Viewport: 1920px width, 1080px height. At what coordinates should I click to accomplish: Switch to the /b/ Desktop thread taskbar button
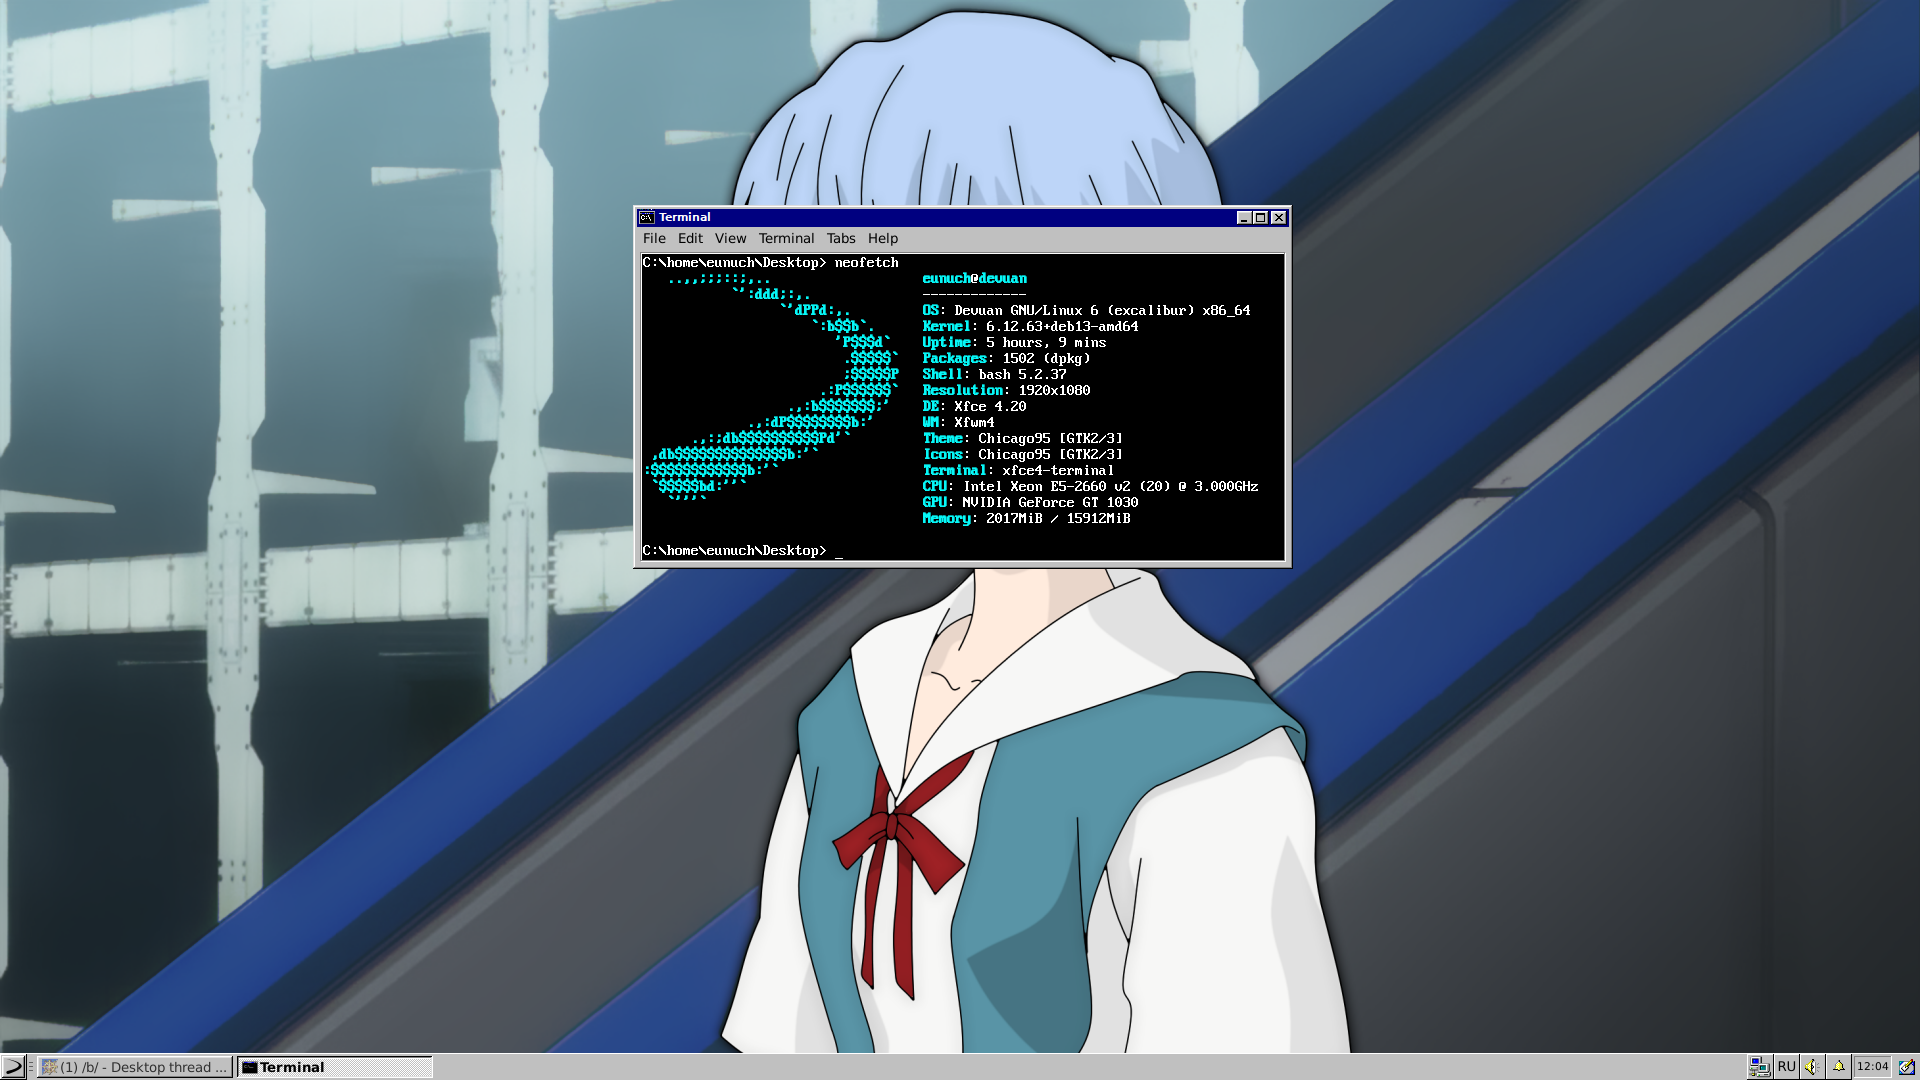135,1067
